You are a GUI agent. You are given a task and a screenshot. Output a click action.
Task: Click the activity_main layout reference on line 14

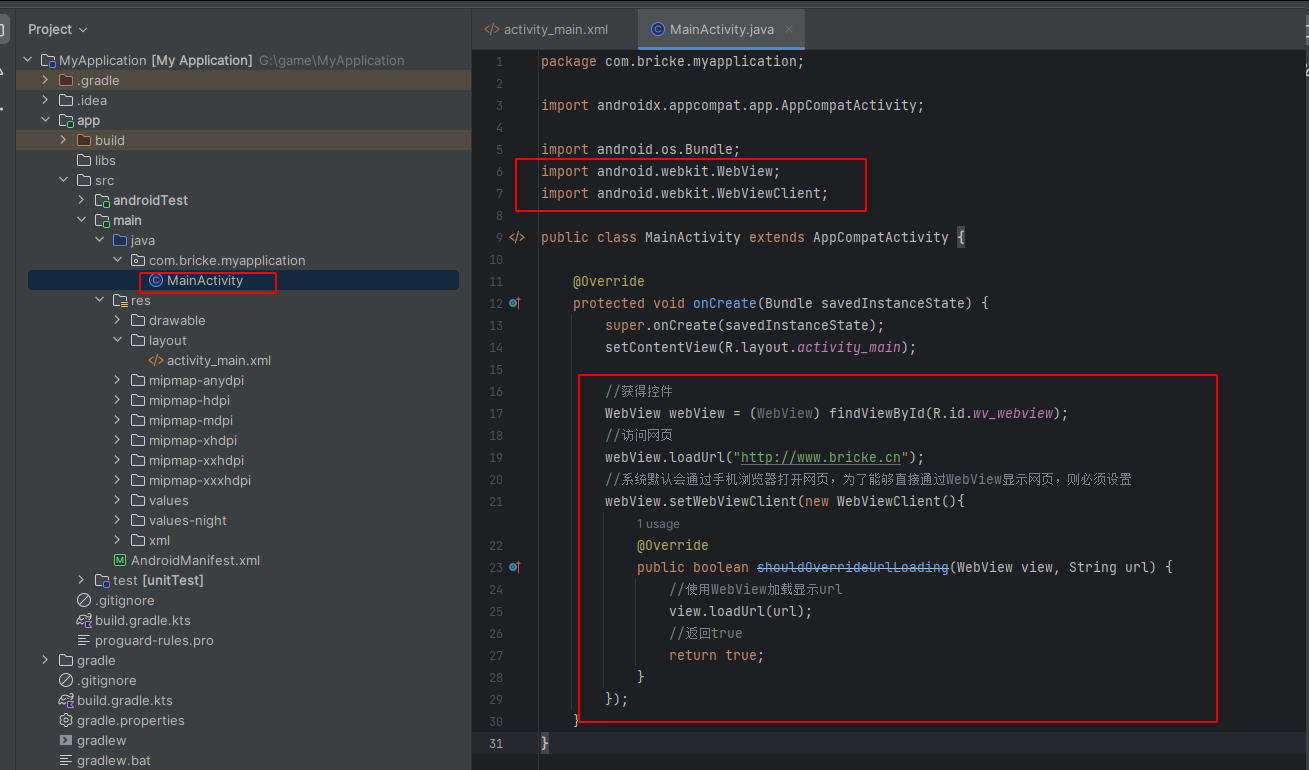(849, 347)
